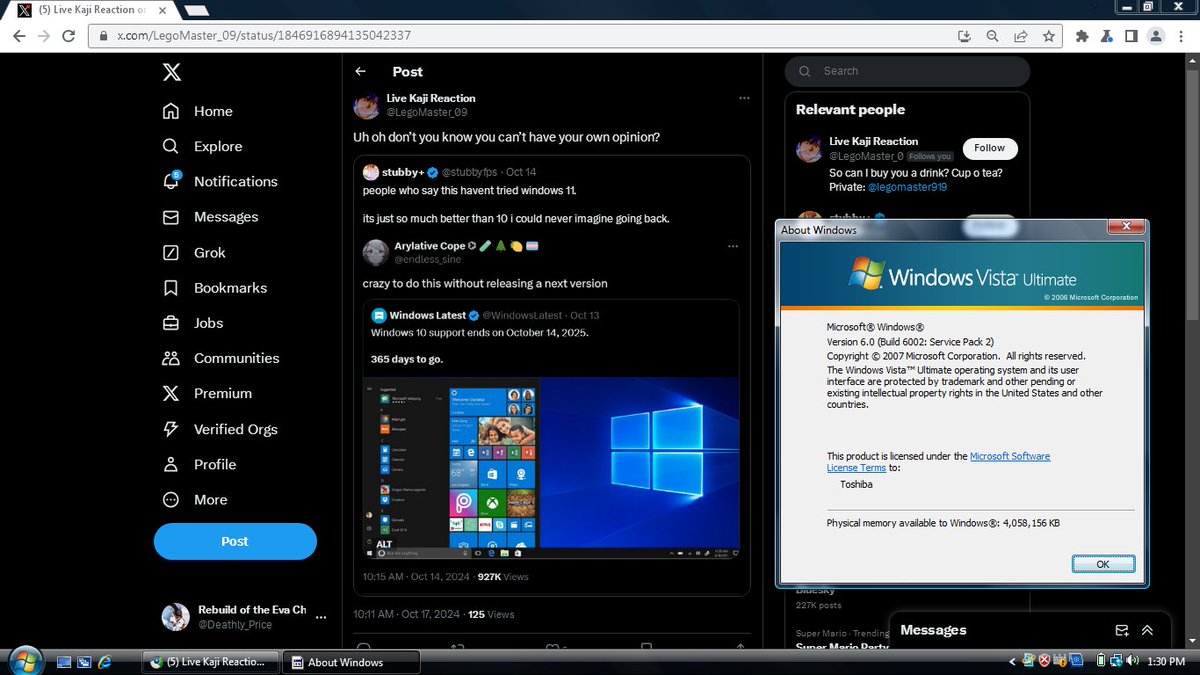Click the 927K Views count
The height and width of the screenshot is (675, 1200).
coord(503,577)
